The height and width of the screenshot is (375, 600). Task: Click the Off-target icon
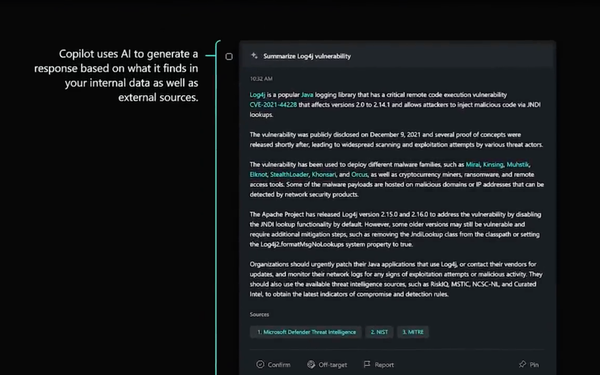click(311, 364)
